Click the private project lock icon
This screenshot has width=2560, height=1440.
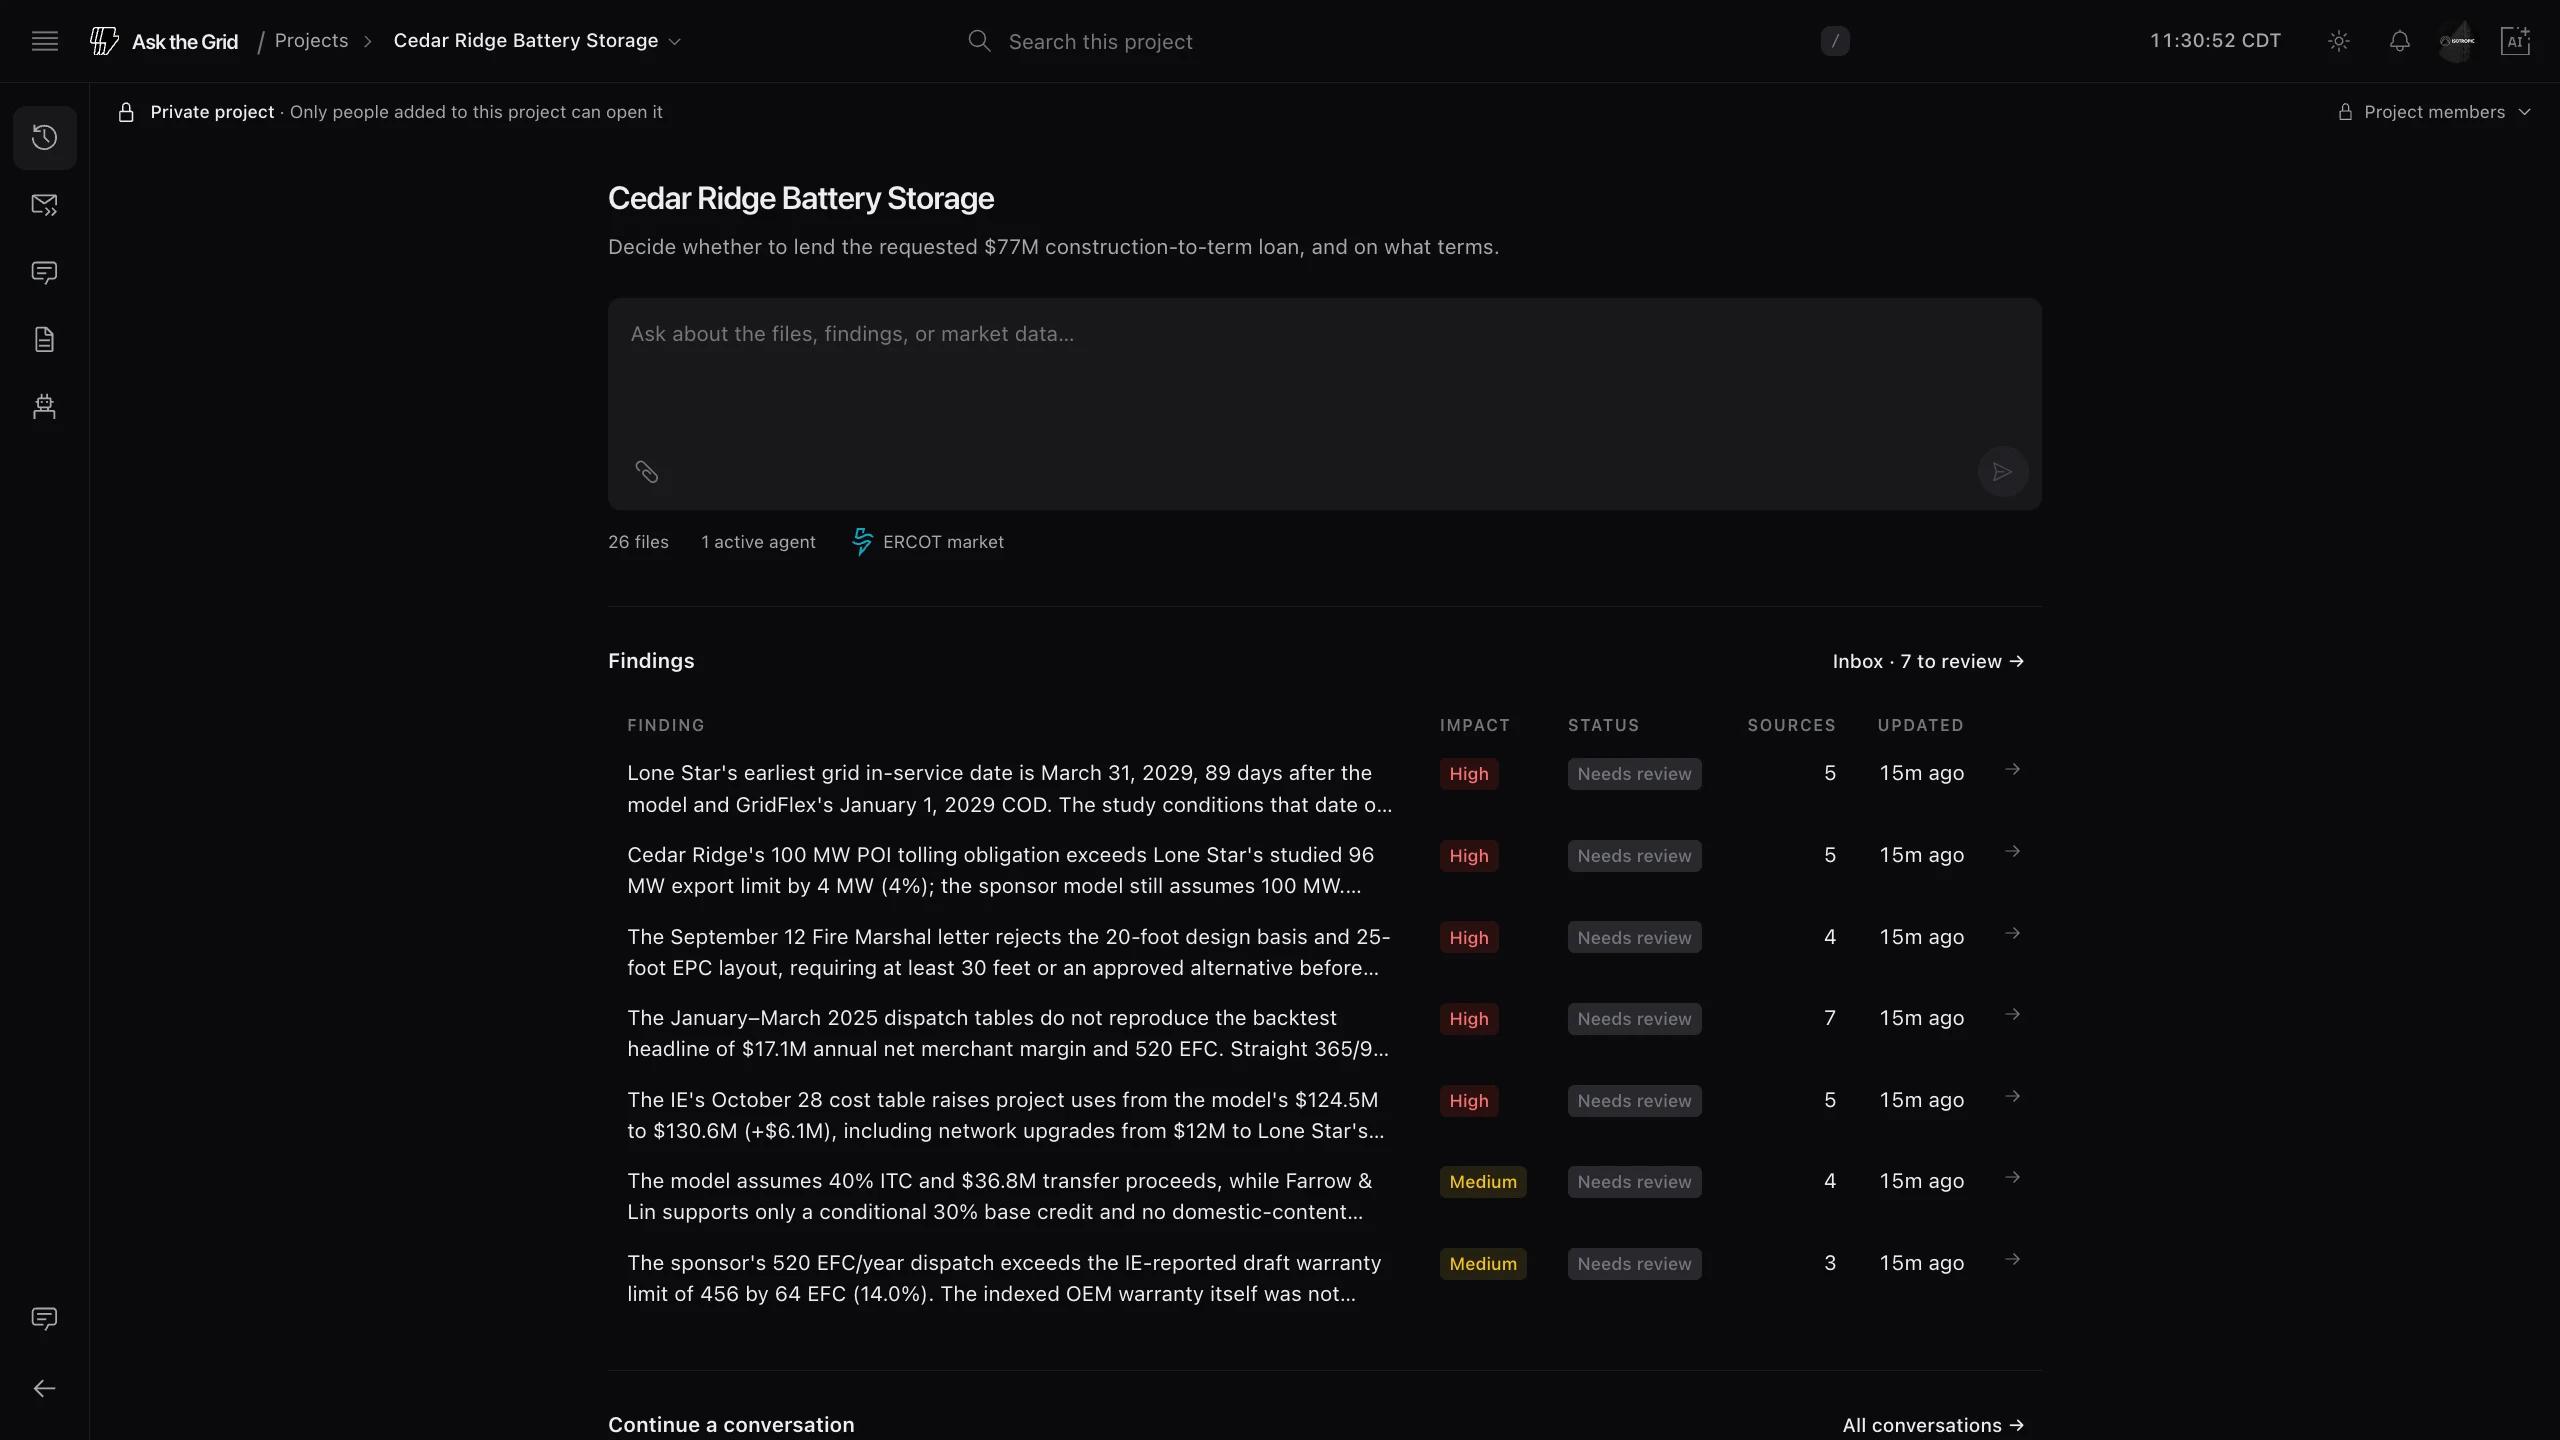pyautogui.click(x=126, y=112)
